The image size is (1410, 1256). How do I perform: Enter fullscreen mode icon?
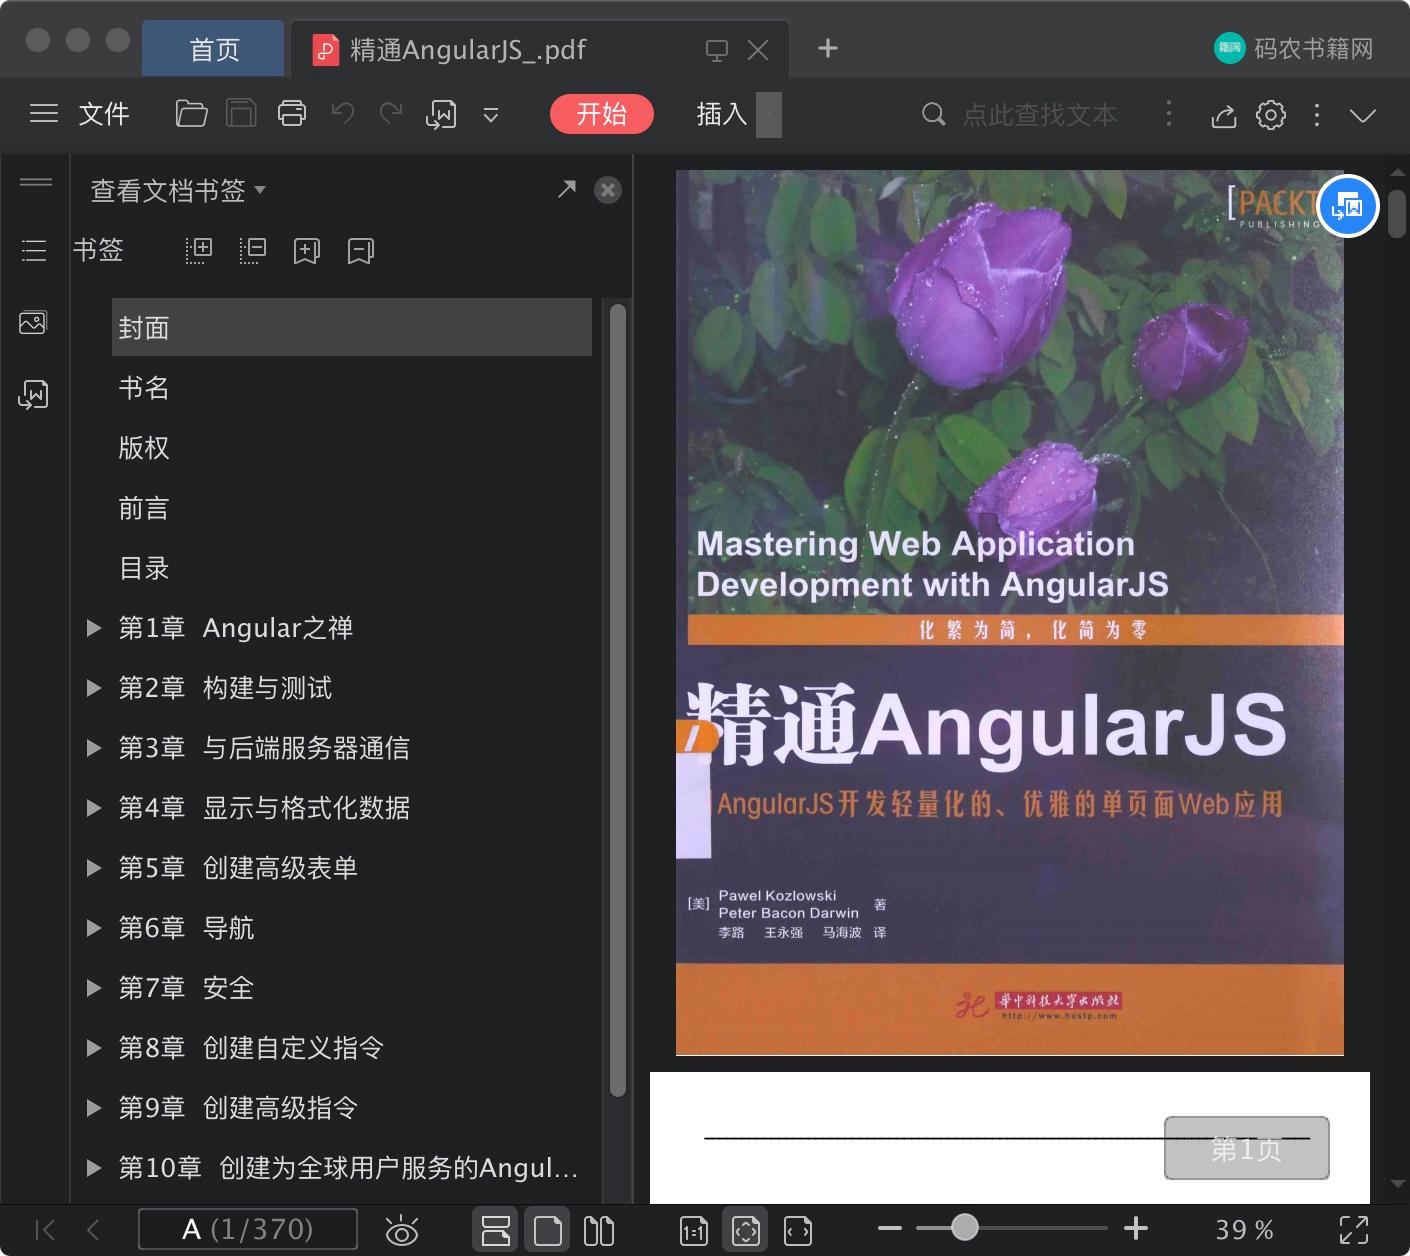pyautogui.click(x=1354, y=1230)
